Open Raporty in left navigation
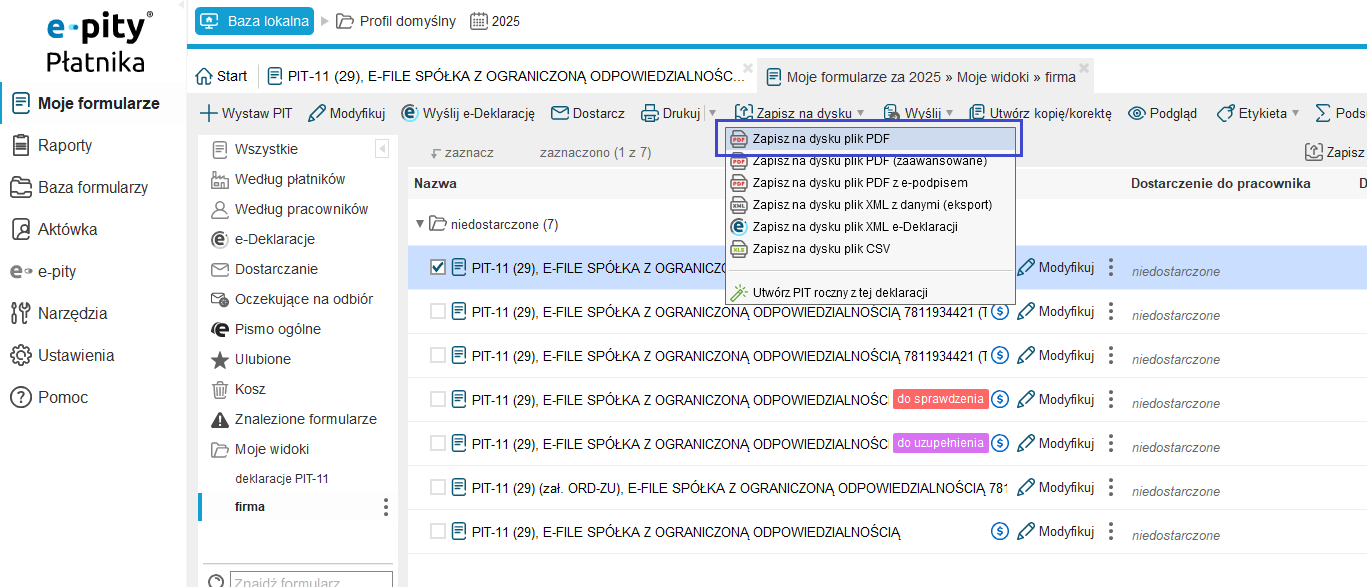This screenshot has width=1367, height=587. [65, 145]
